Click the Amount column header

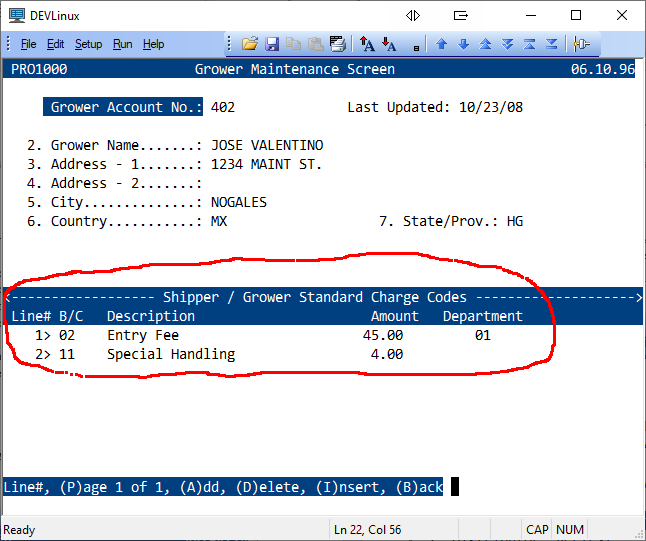395,316
